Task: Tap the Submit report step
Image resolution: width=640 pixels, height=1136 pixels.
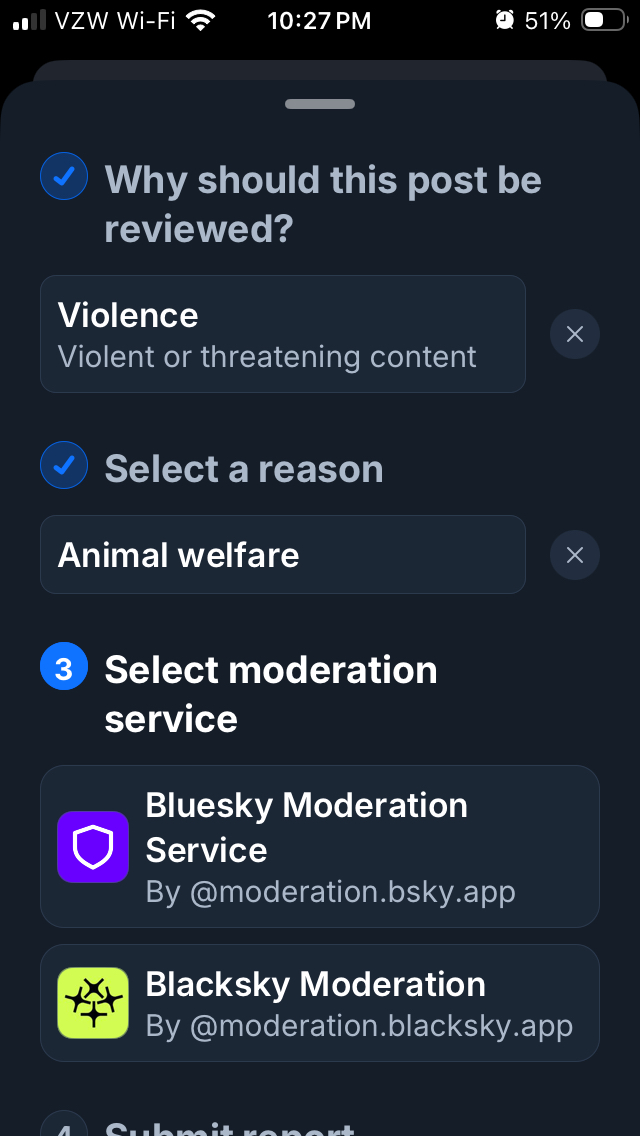Action: tap(230, 1126)
